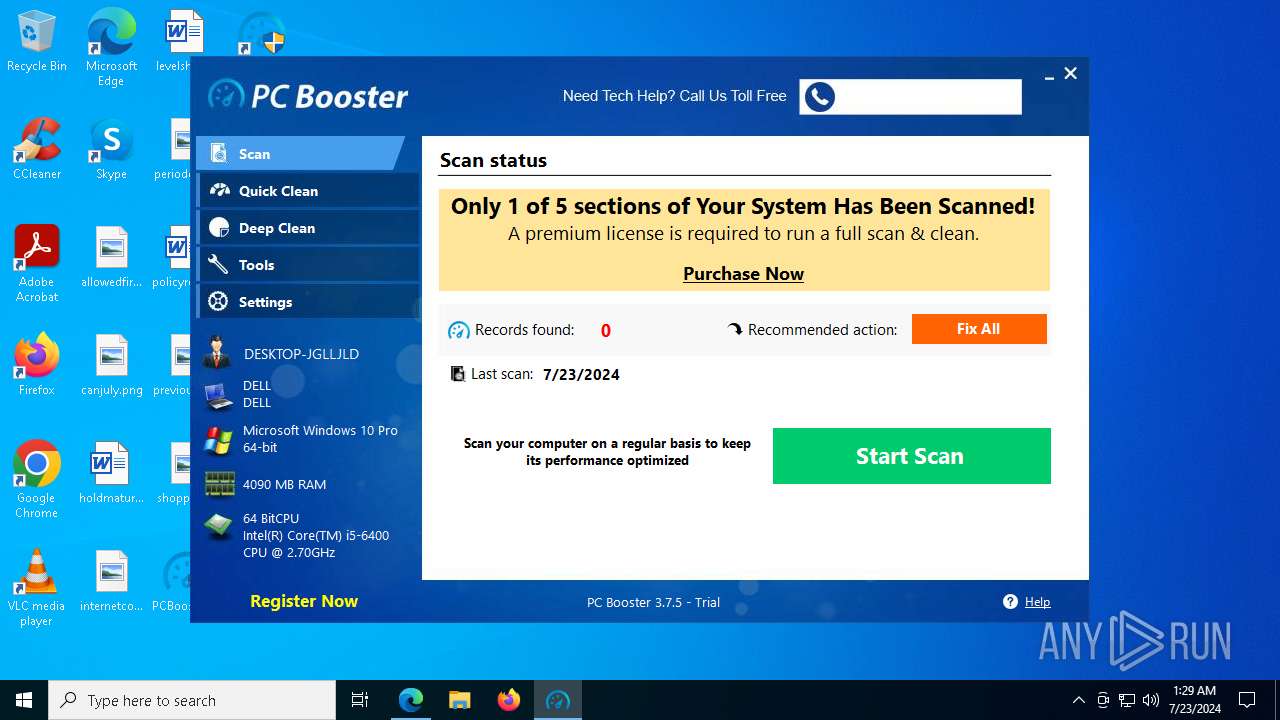Open the Scan tab in PC Booster

tap(300, 154)
